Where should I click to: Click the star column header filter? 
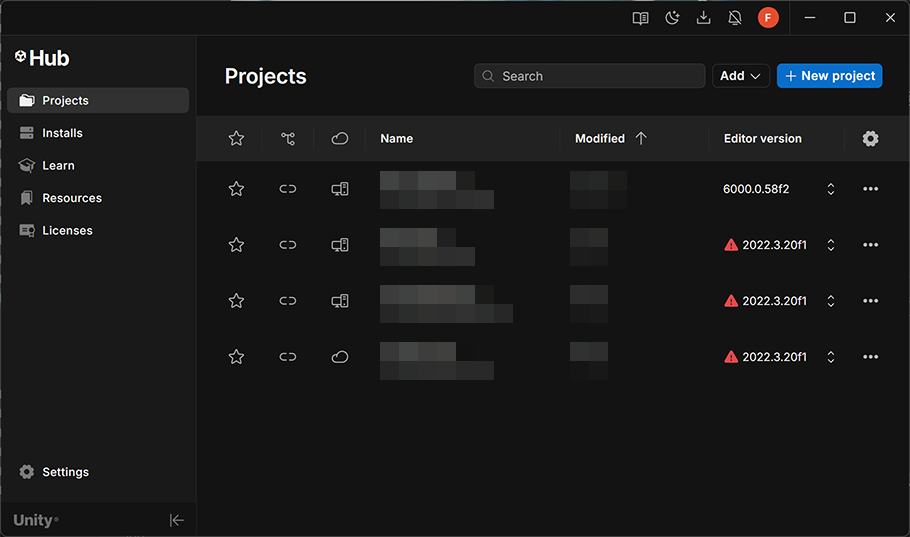(236, 139)
